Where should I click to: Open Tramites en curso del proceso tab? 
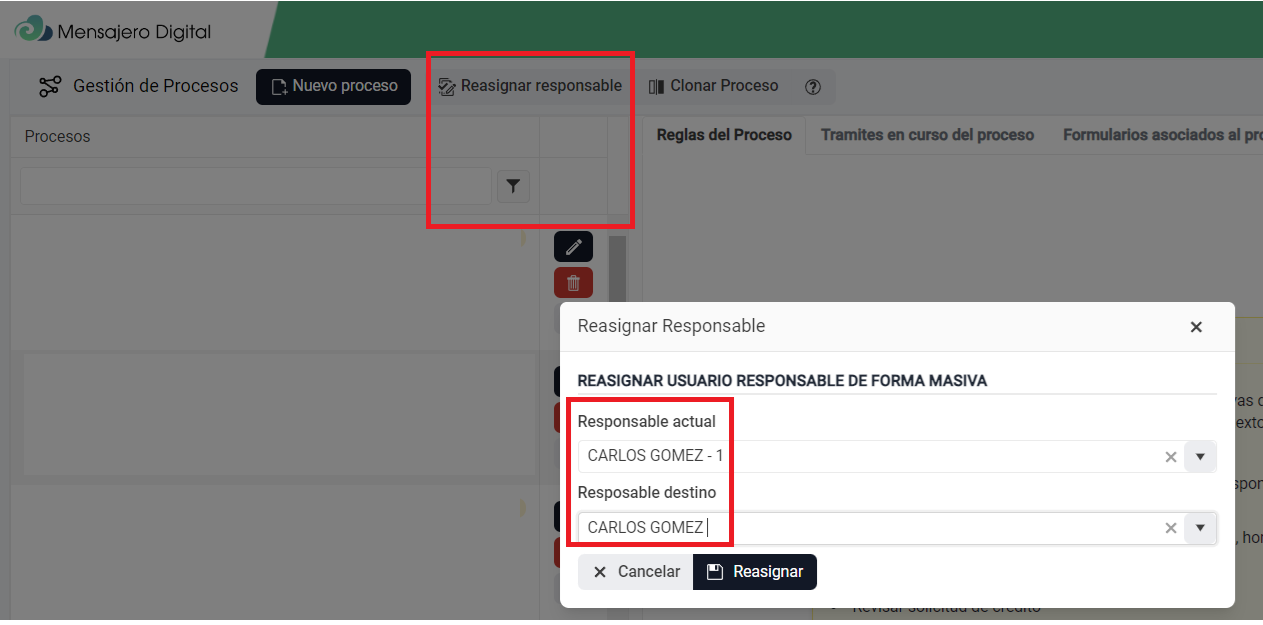coord(927,135)
